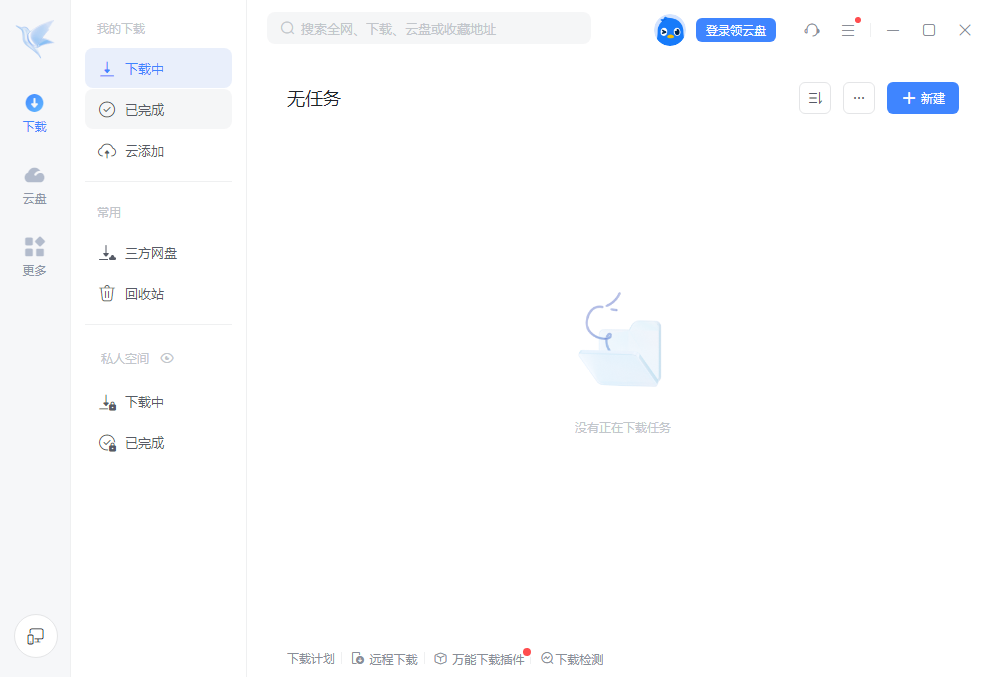The image size is (997, 677).
Task: Open 下载计划 at the bottom bar
Action: (311, 659)
